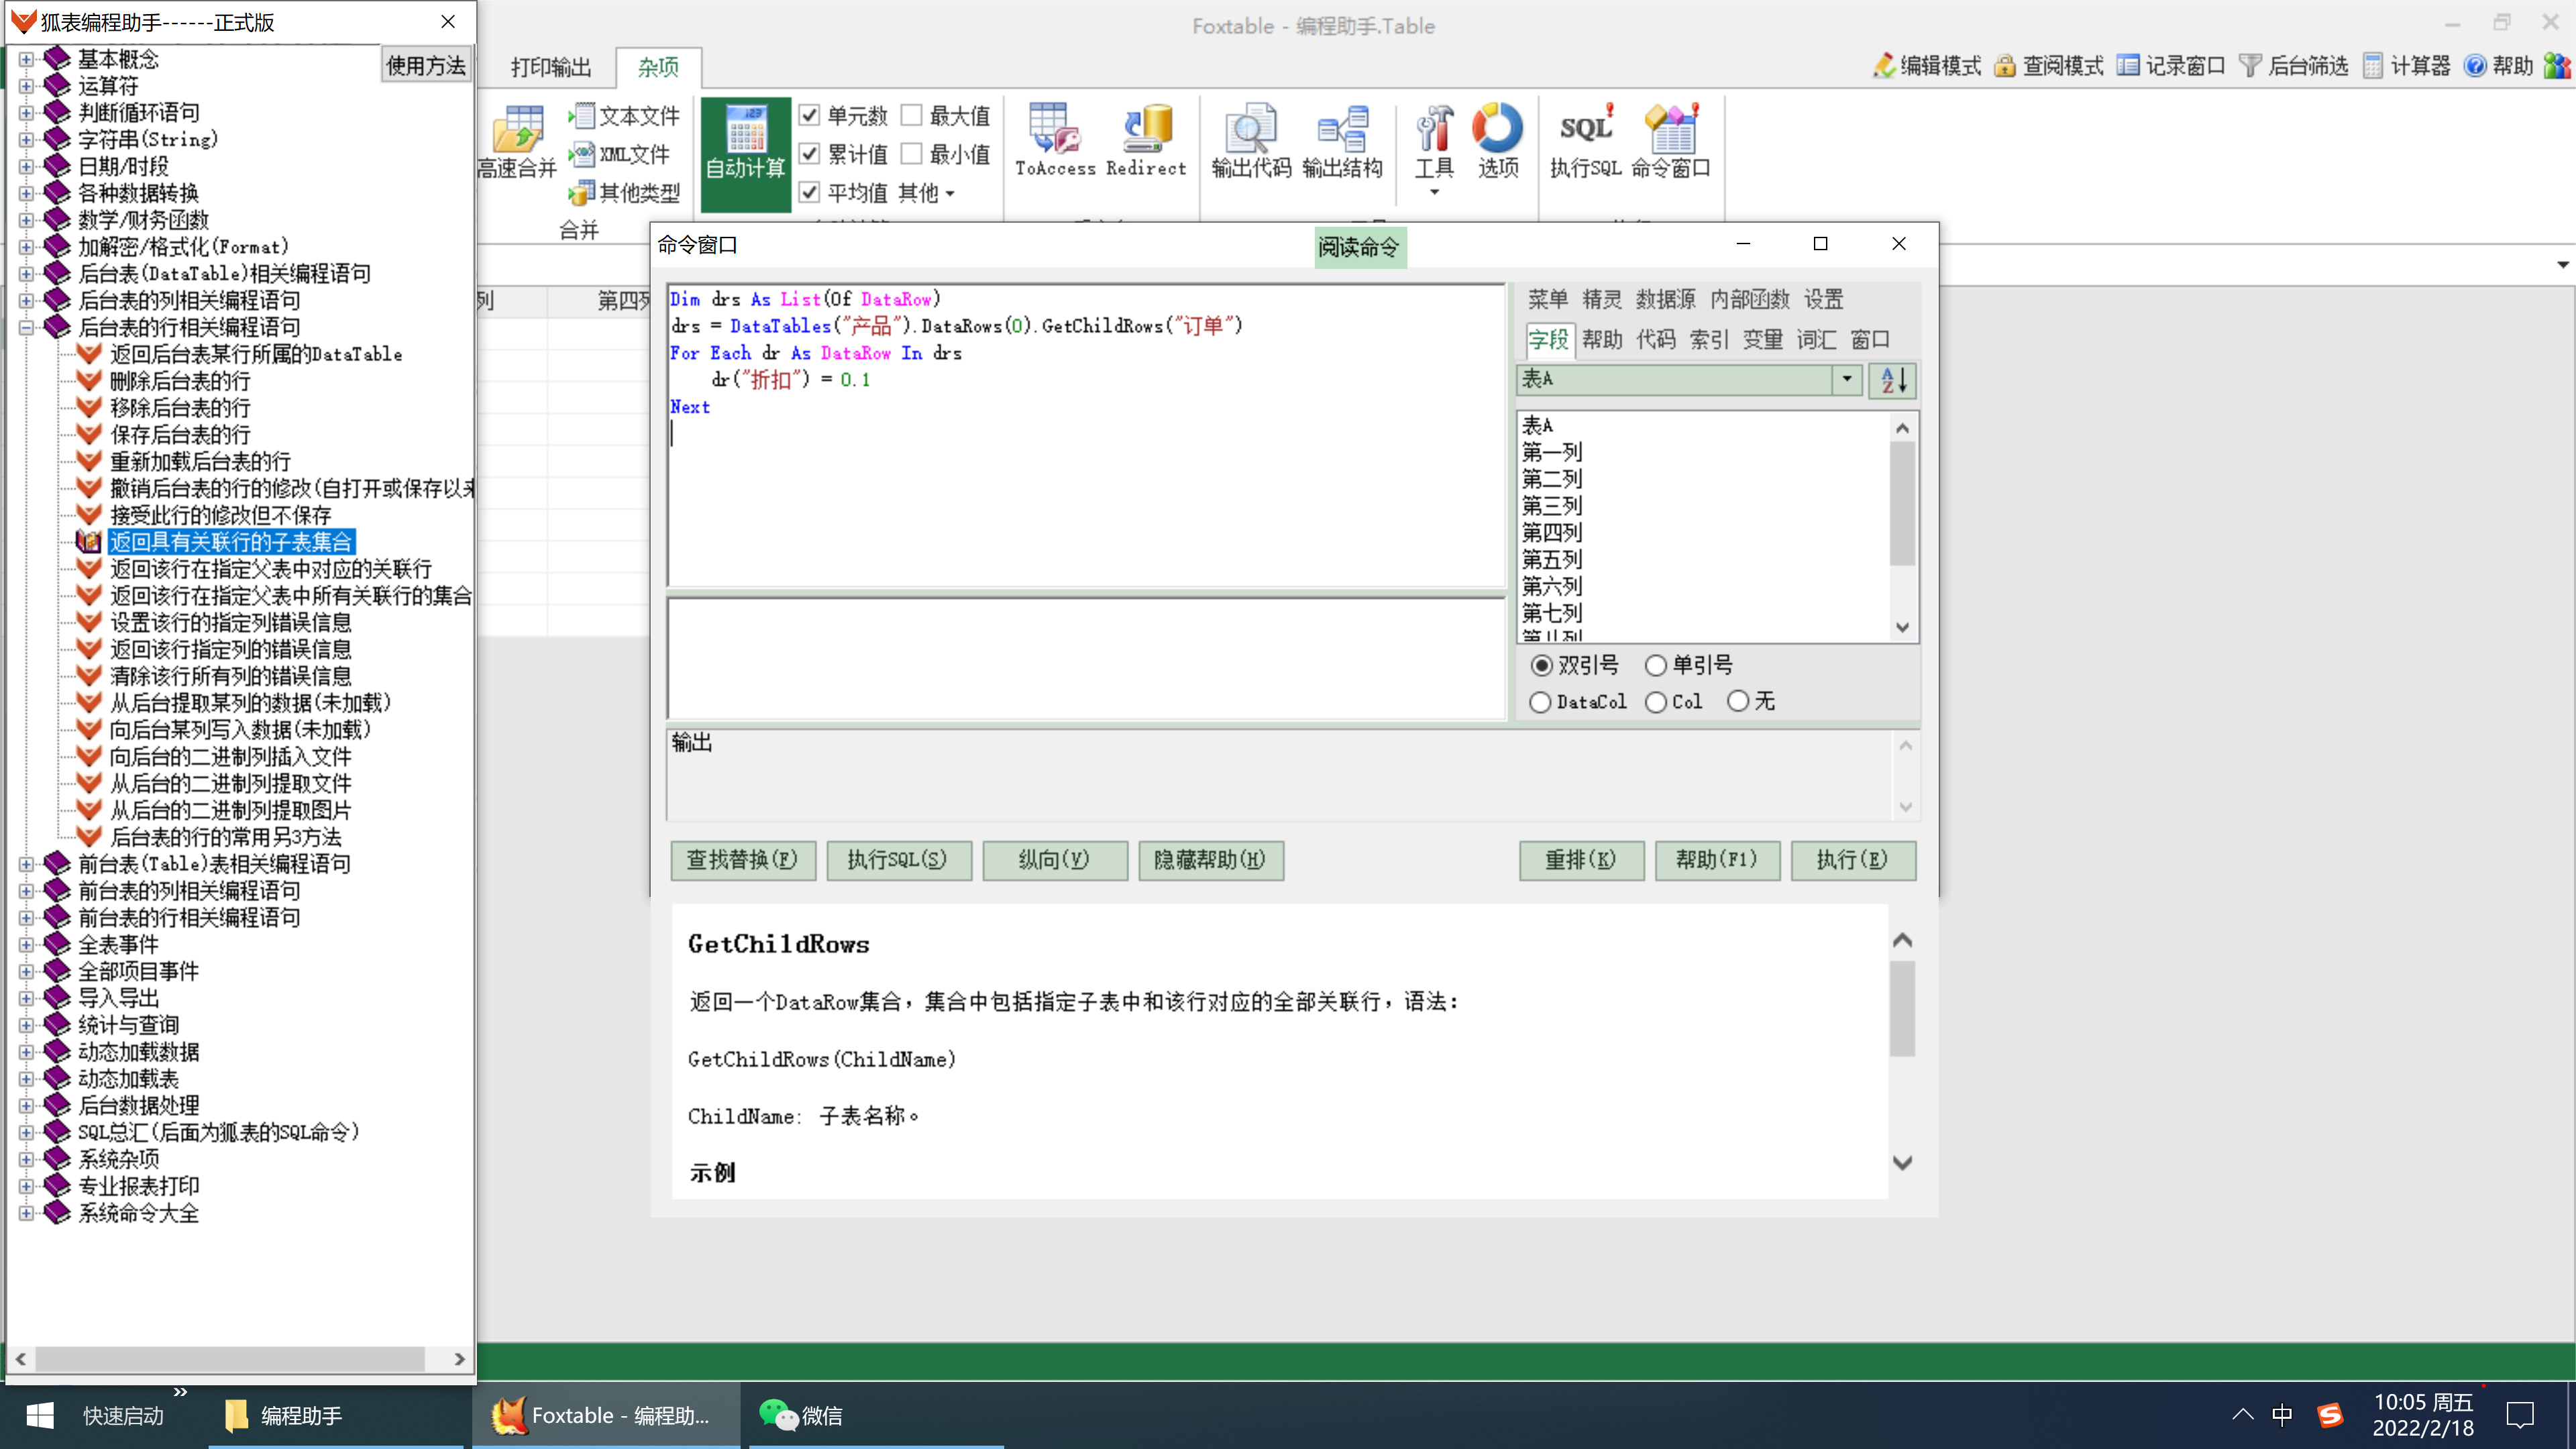
Task: Choose the XML文件 merge option
Action: tap(620, 154)
